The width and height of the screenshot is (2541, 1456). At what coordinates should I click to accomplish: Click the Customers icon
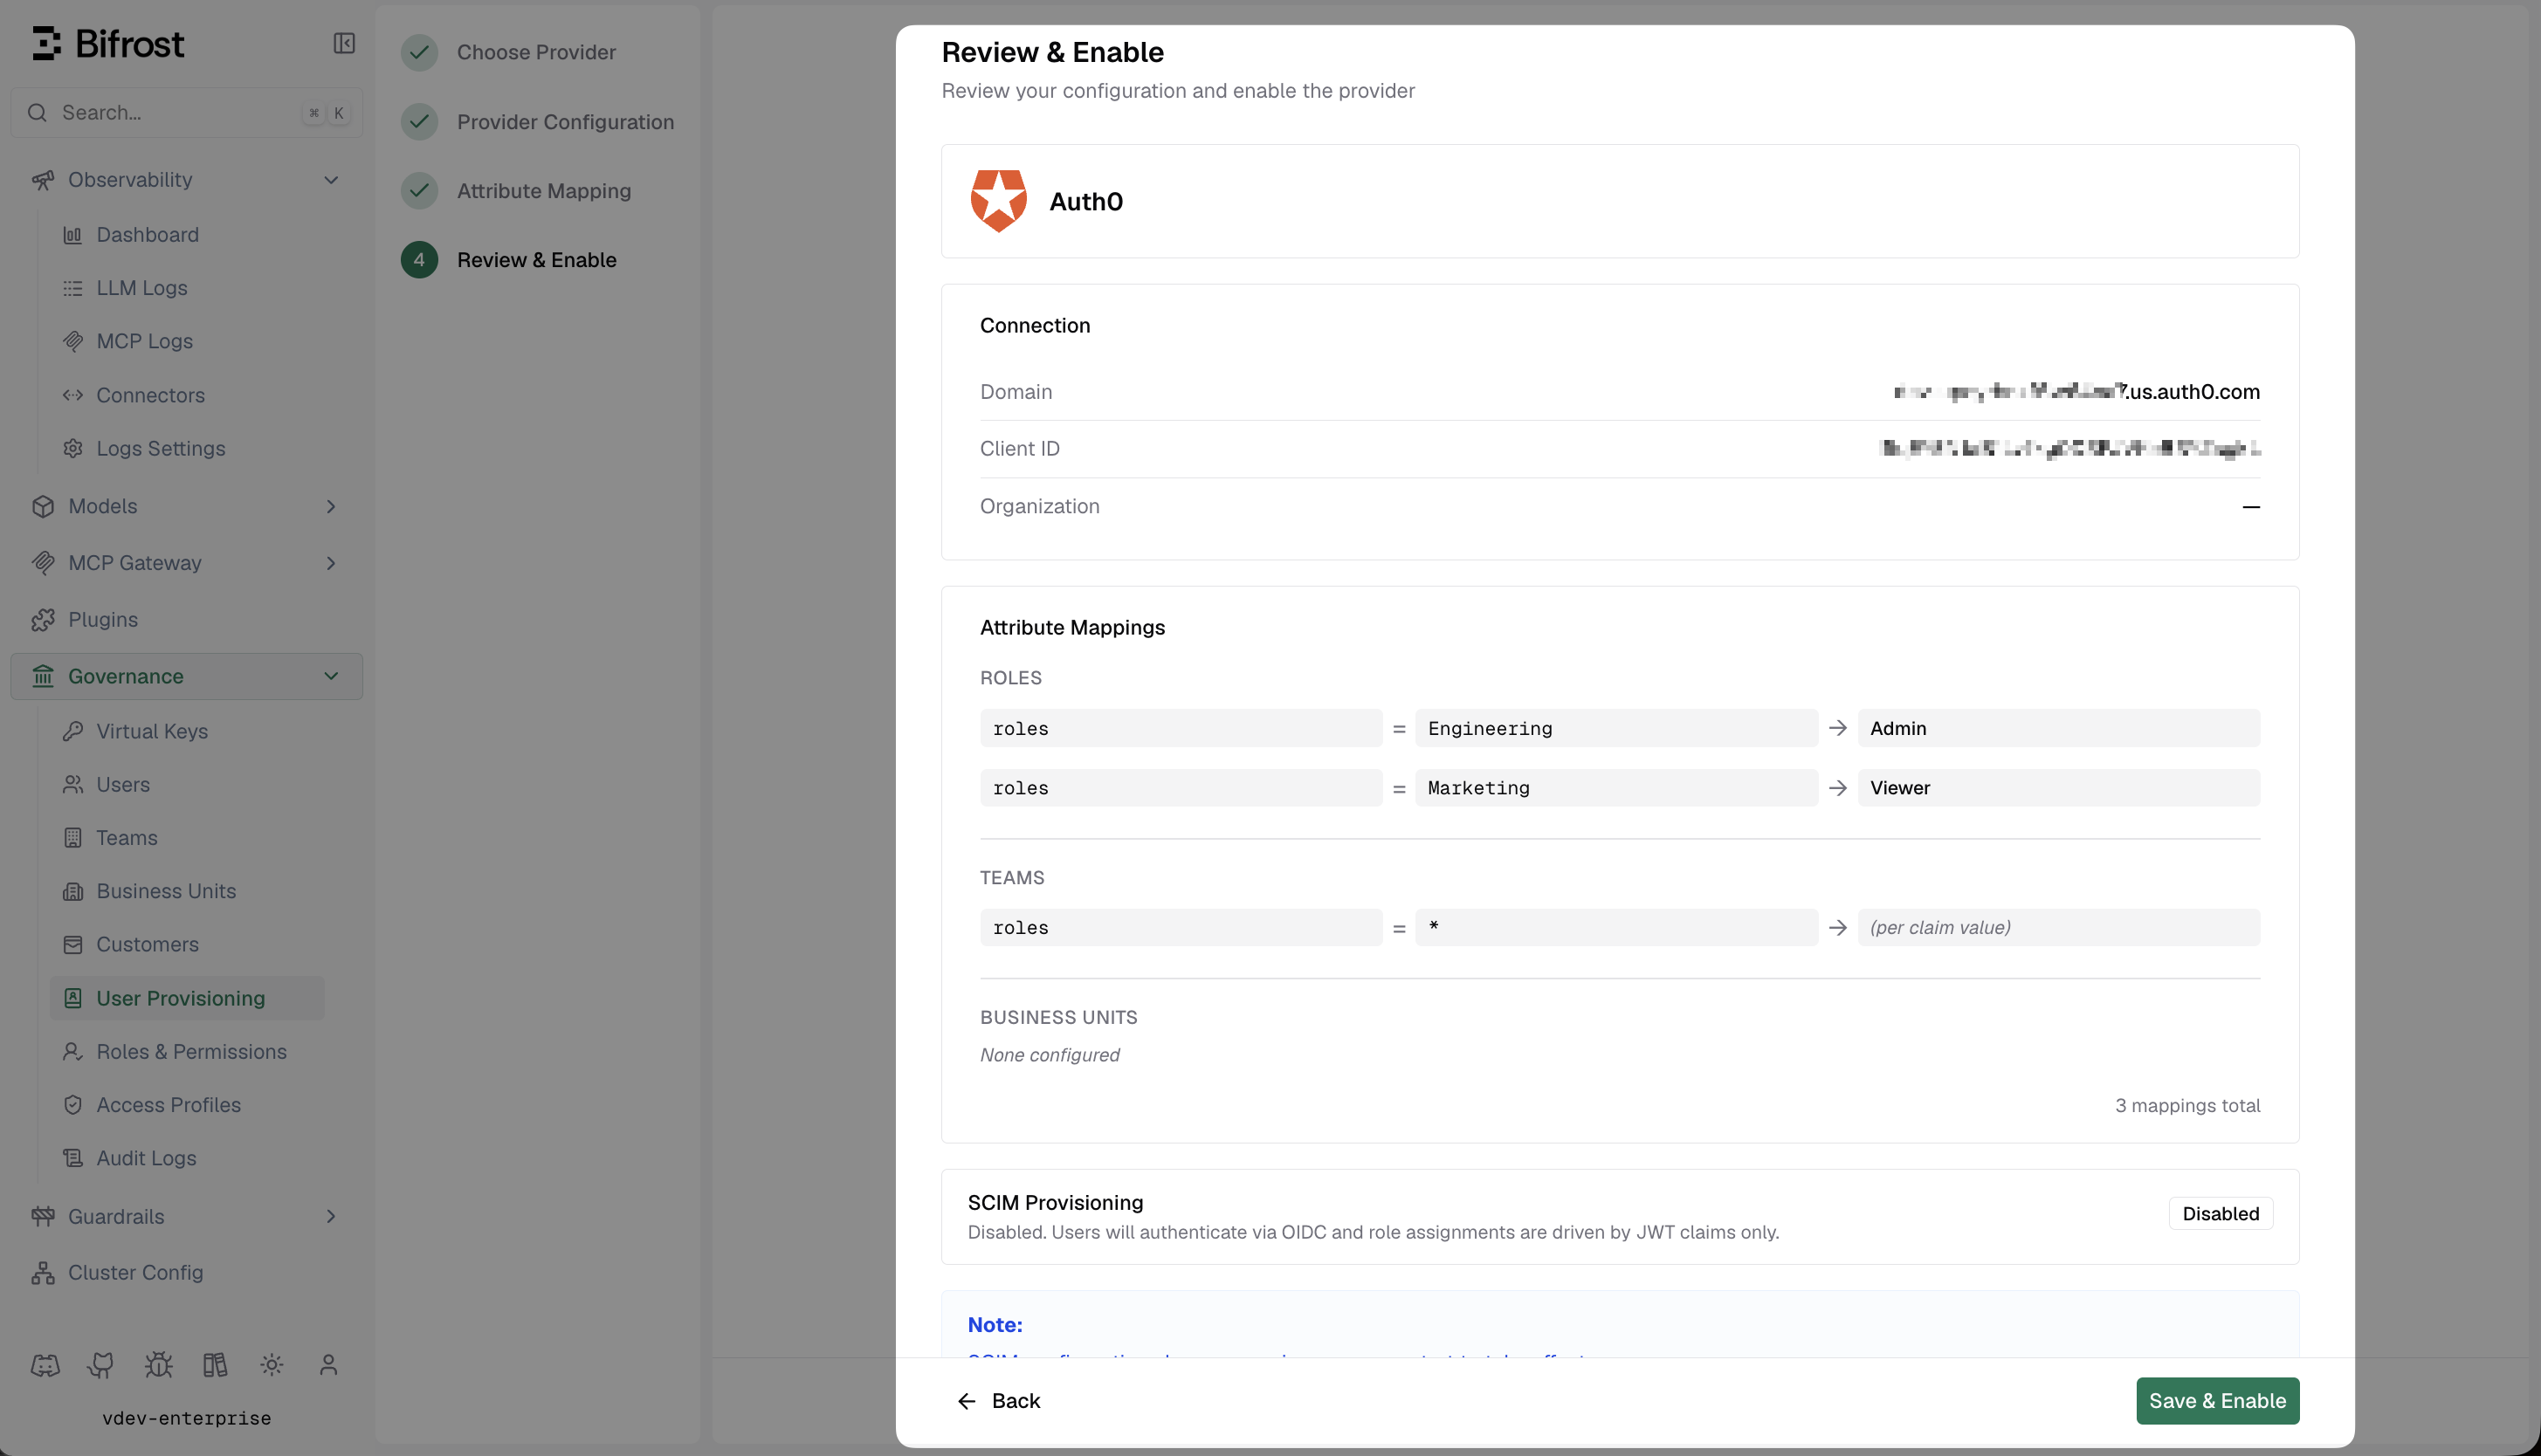73,944
